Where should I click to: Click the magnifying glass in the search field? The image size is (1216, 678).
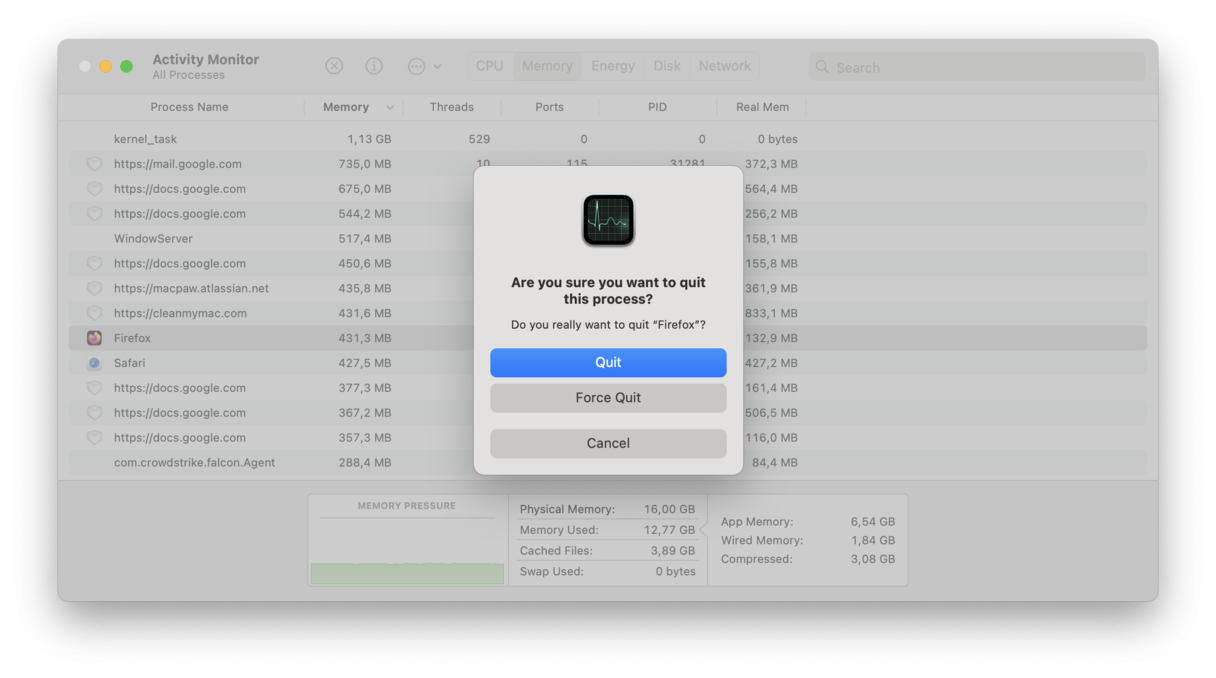(x=822, y=66)
